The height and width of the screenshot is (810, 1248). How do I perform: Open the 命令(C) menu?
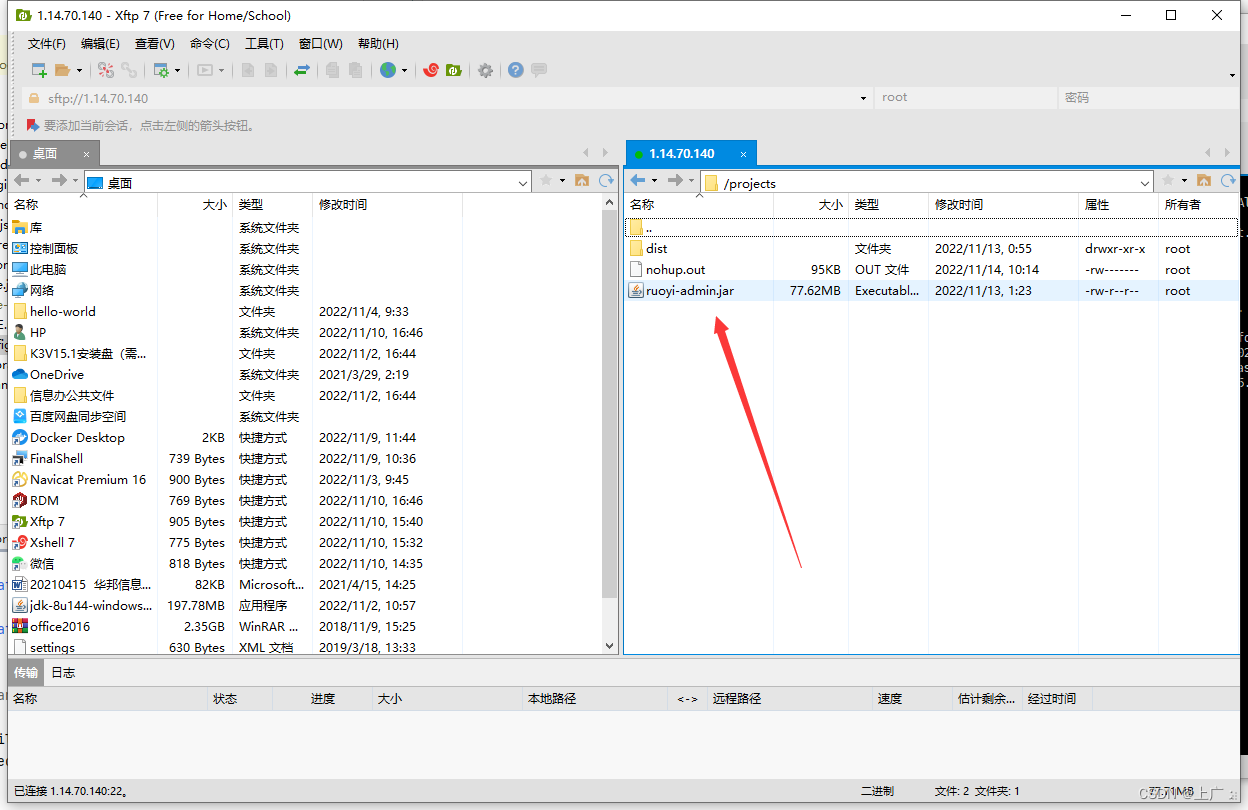pos(210,44)
